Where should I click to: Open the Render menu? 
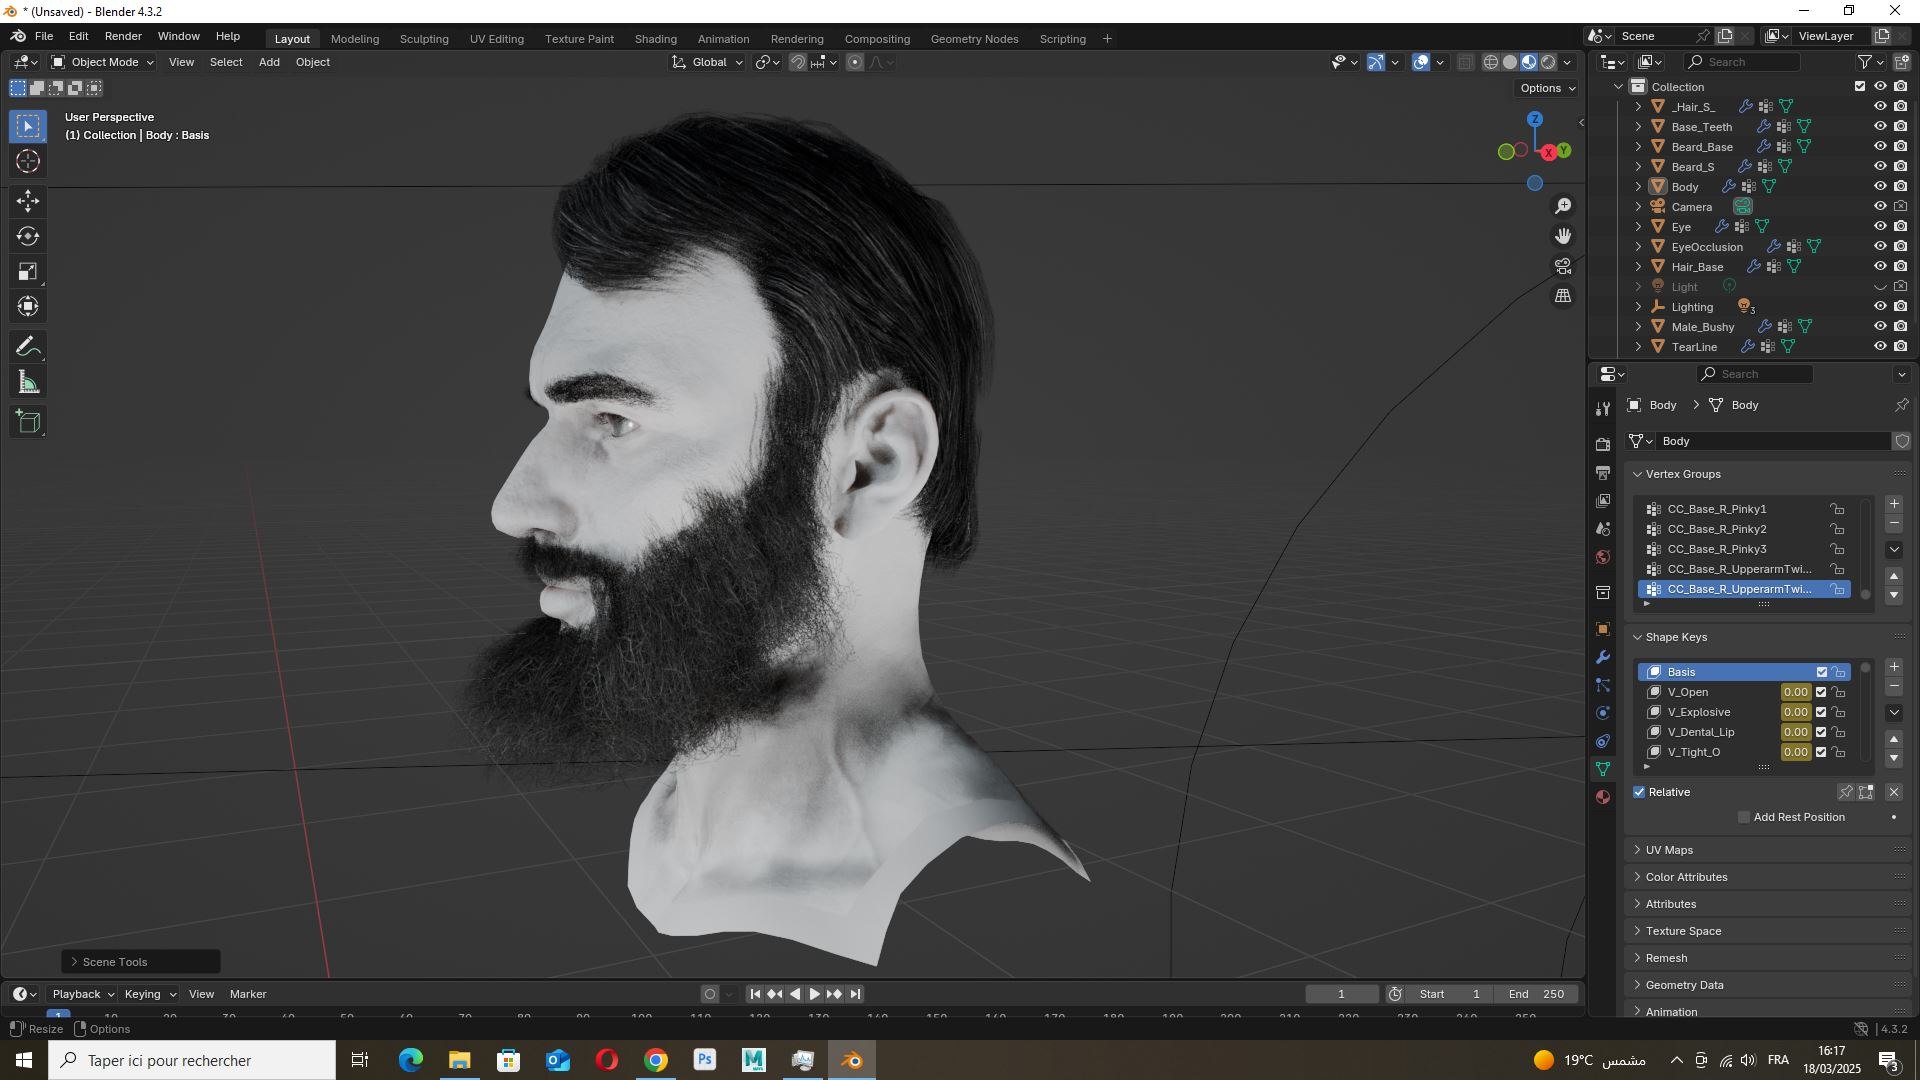click(x=123, y=36)
